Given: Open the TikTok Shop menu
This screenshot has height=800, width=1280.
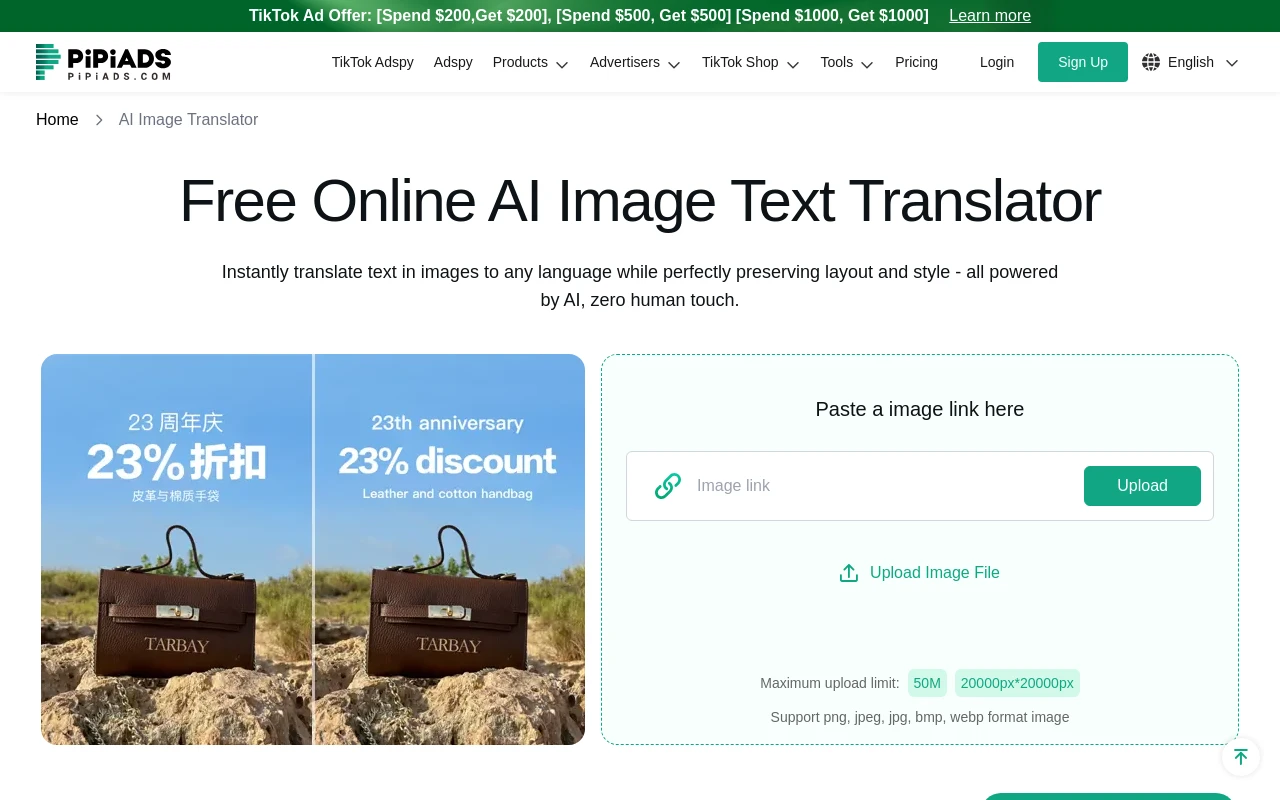Looking at the screenshot, I should click(750, 62).
